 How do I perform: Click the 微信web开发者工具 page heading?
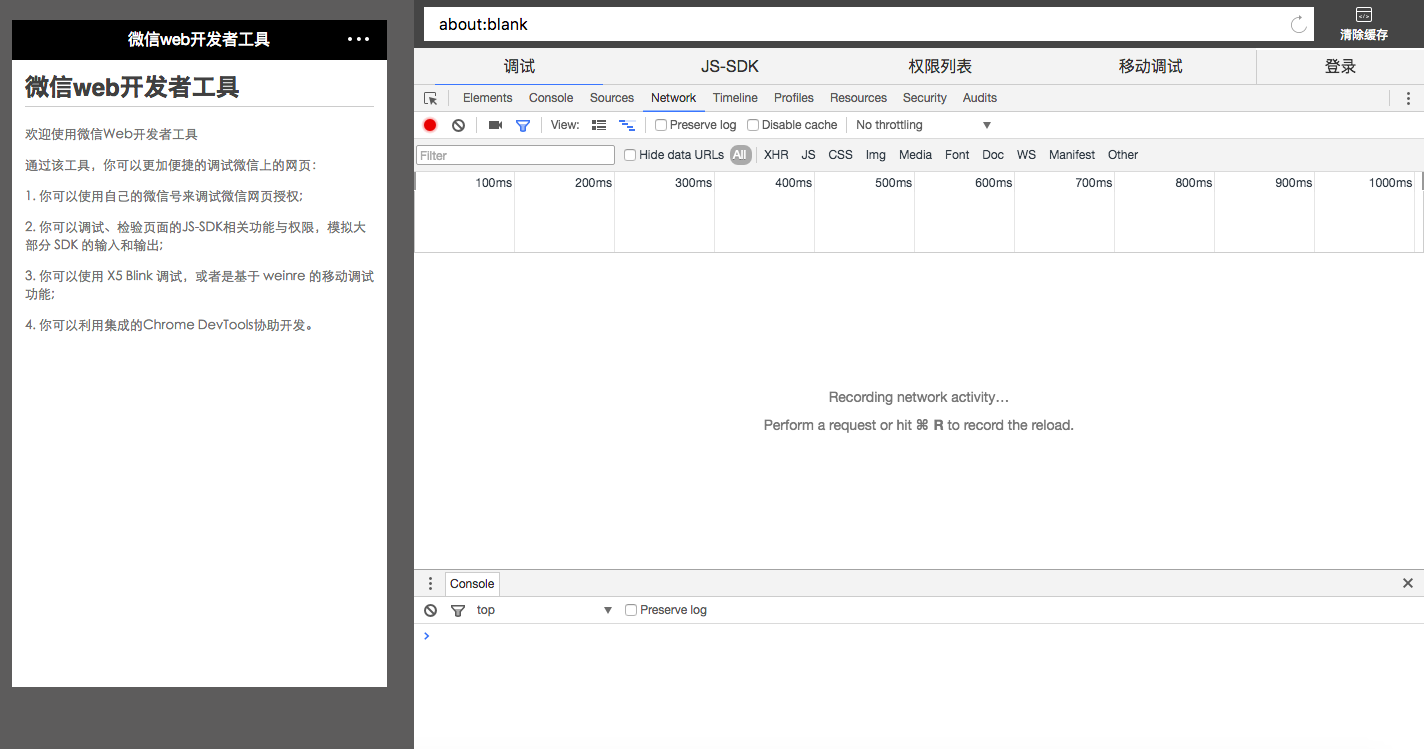(x=132, y=87)
